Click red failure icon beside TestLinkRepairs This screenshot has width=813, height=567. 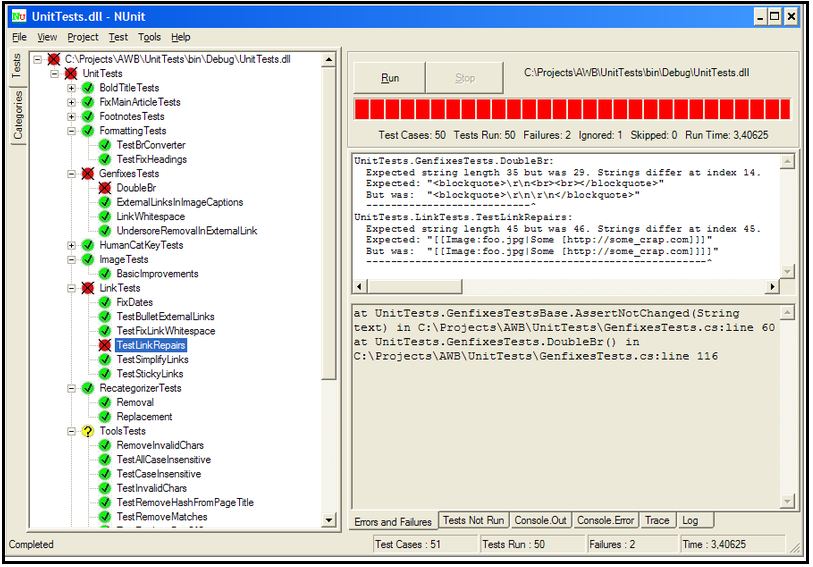click(x=105, y=345)
